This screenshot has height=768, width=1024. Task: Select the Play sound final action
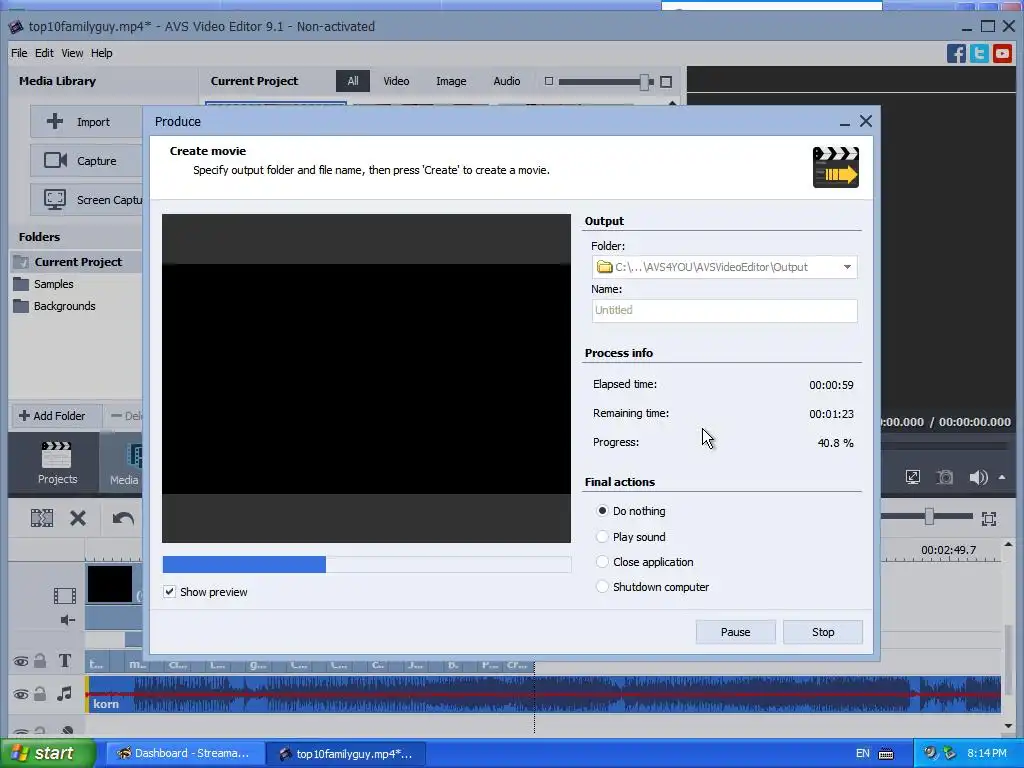tap(602, 537)
